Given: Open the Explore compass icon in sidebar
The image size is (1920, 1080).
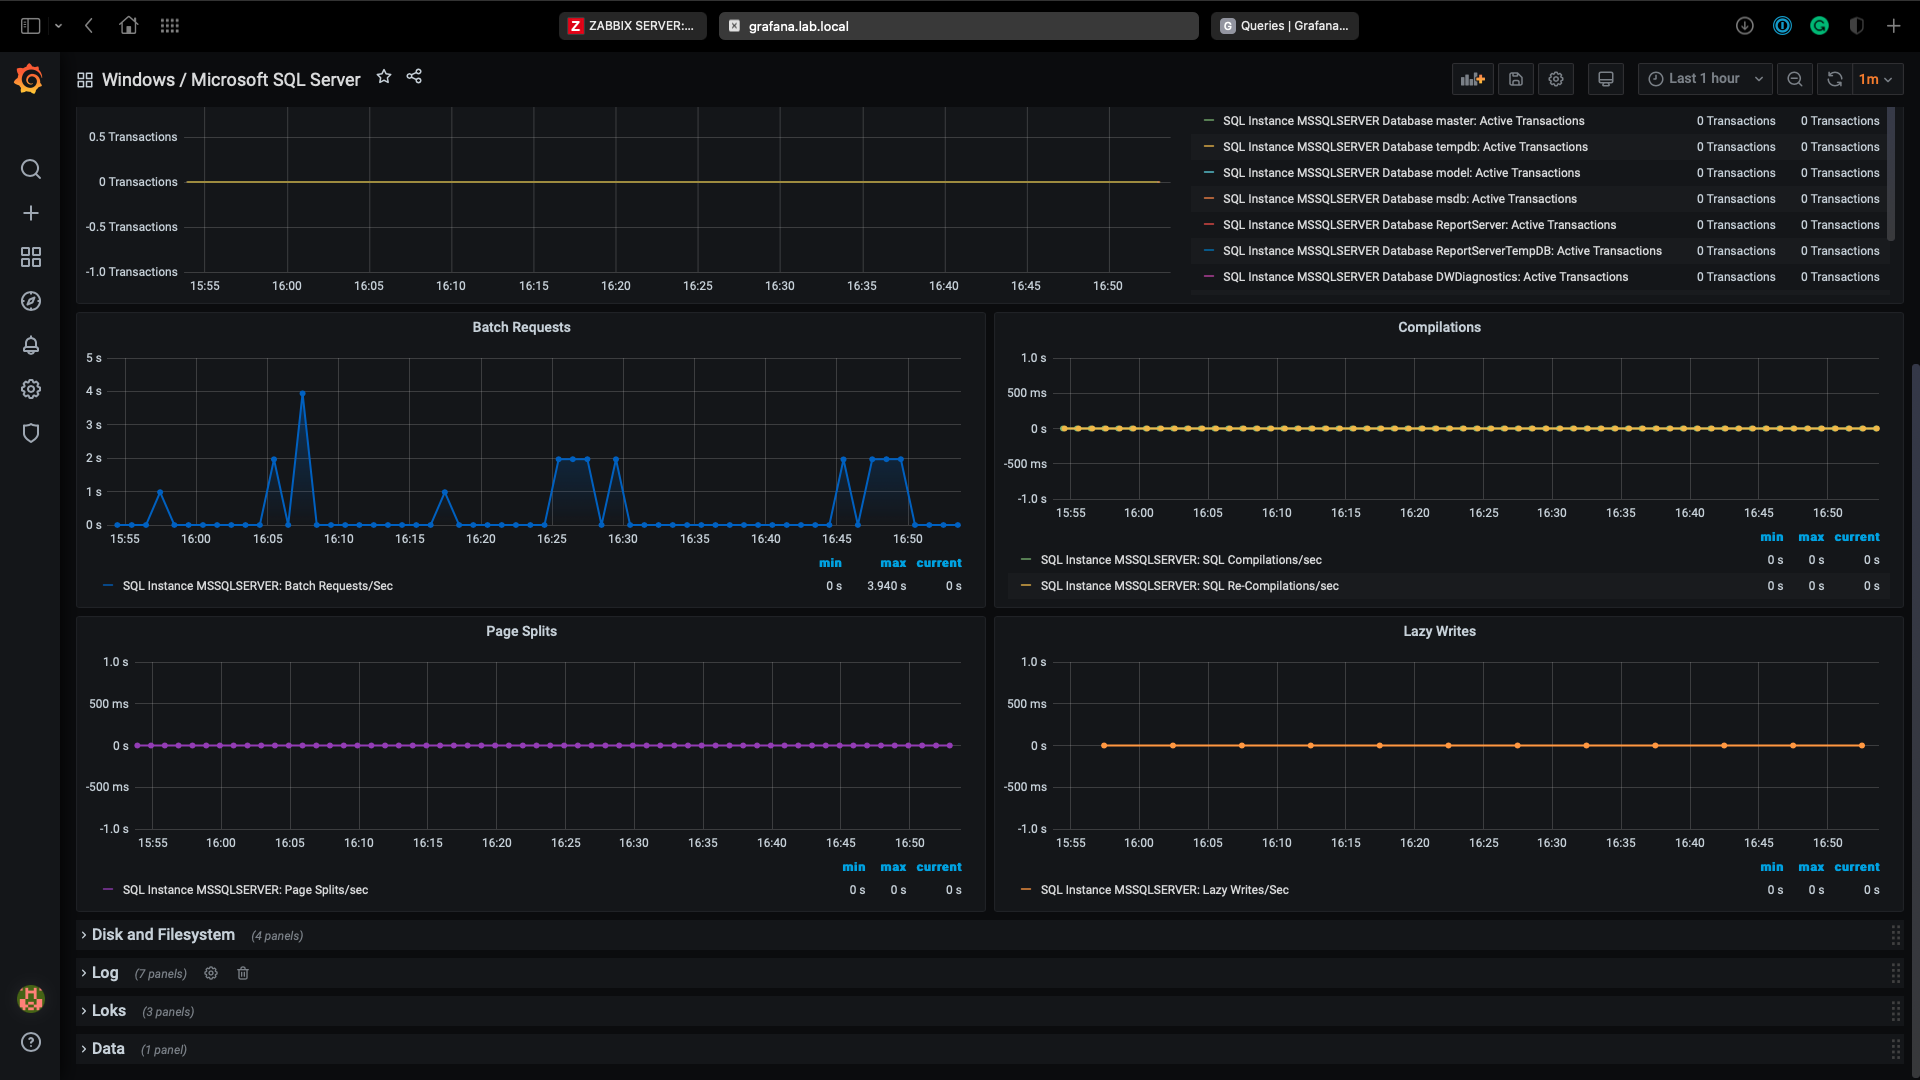Looking at the screenshot, I should point(31,301).
